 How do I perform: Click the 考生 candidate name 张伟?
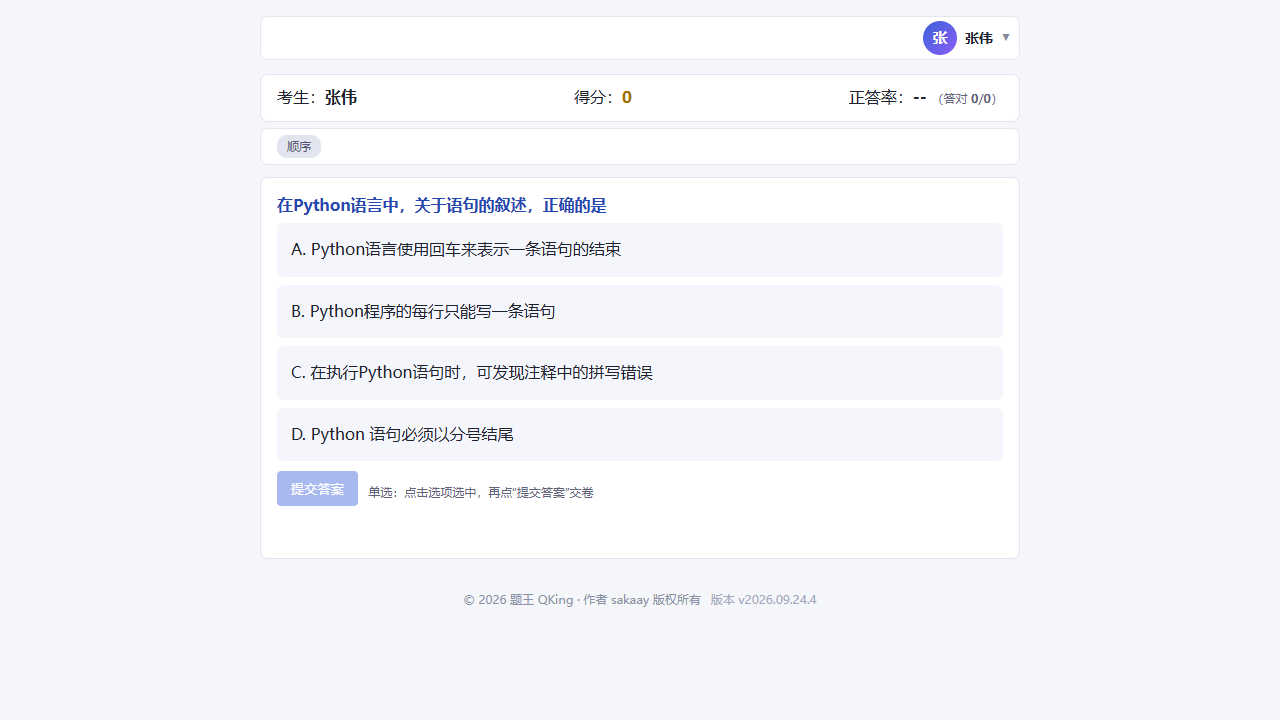tap(341, 97)
